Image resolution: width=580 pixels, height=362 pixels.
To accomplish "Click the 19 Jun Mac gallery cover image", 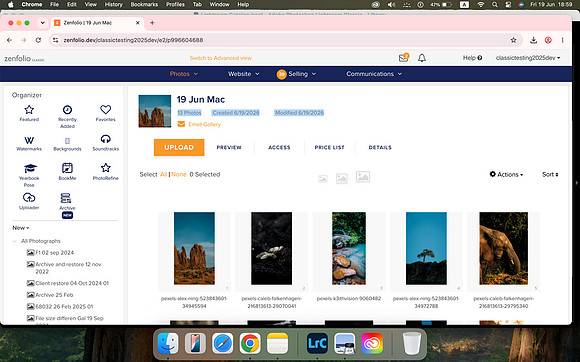I will (x=155, y=111).
